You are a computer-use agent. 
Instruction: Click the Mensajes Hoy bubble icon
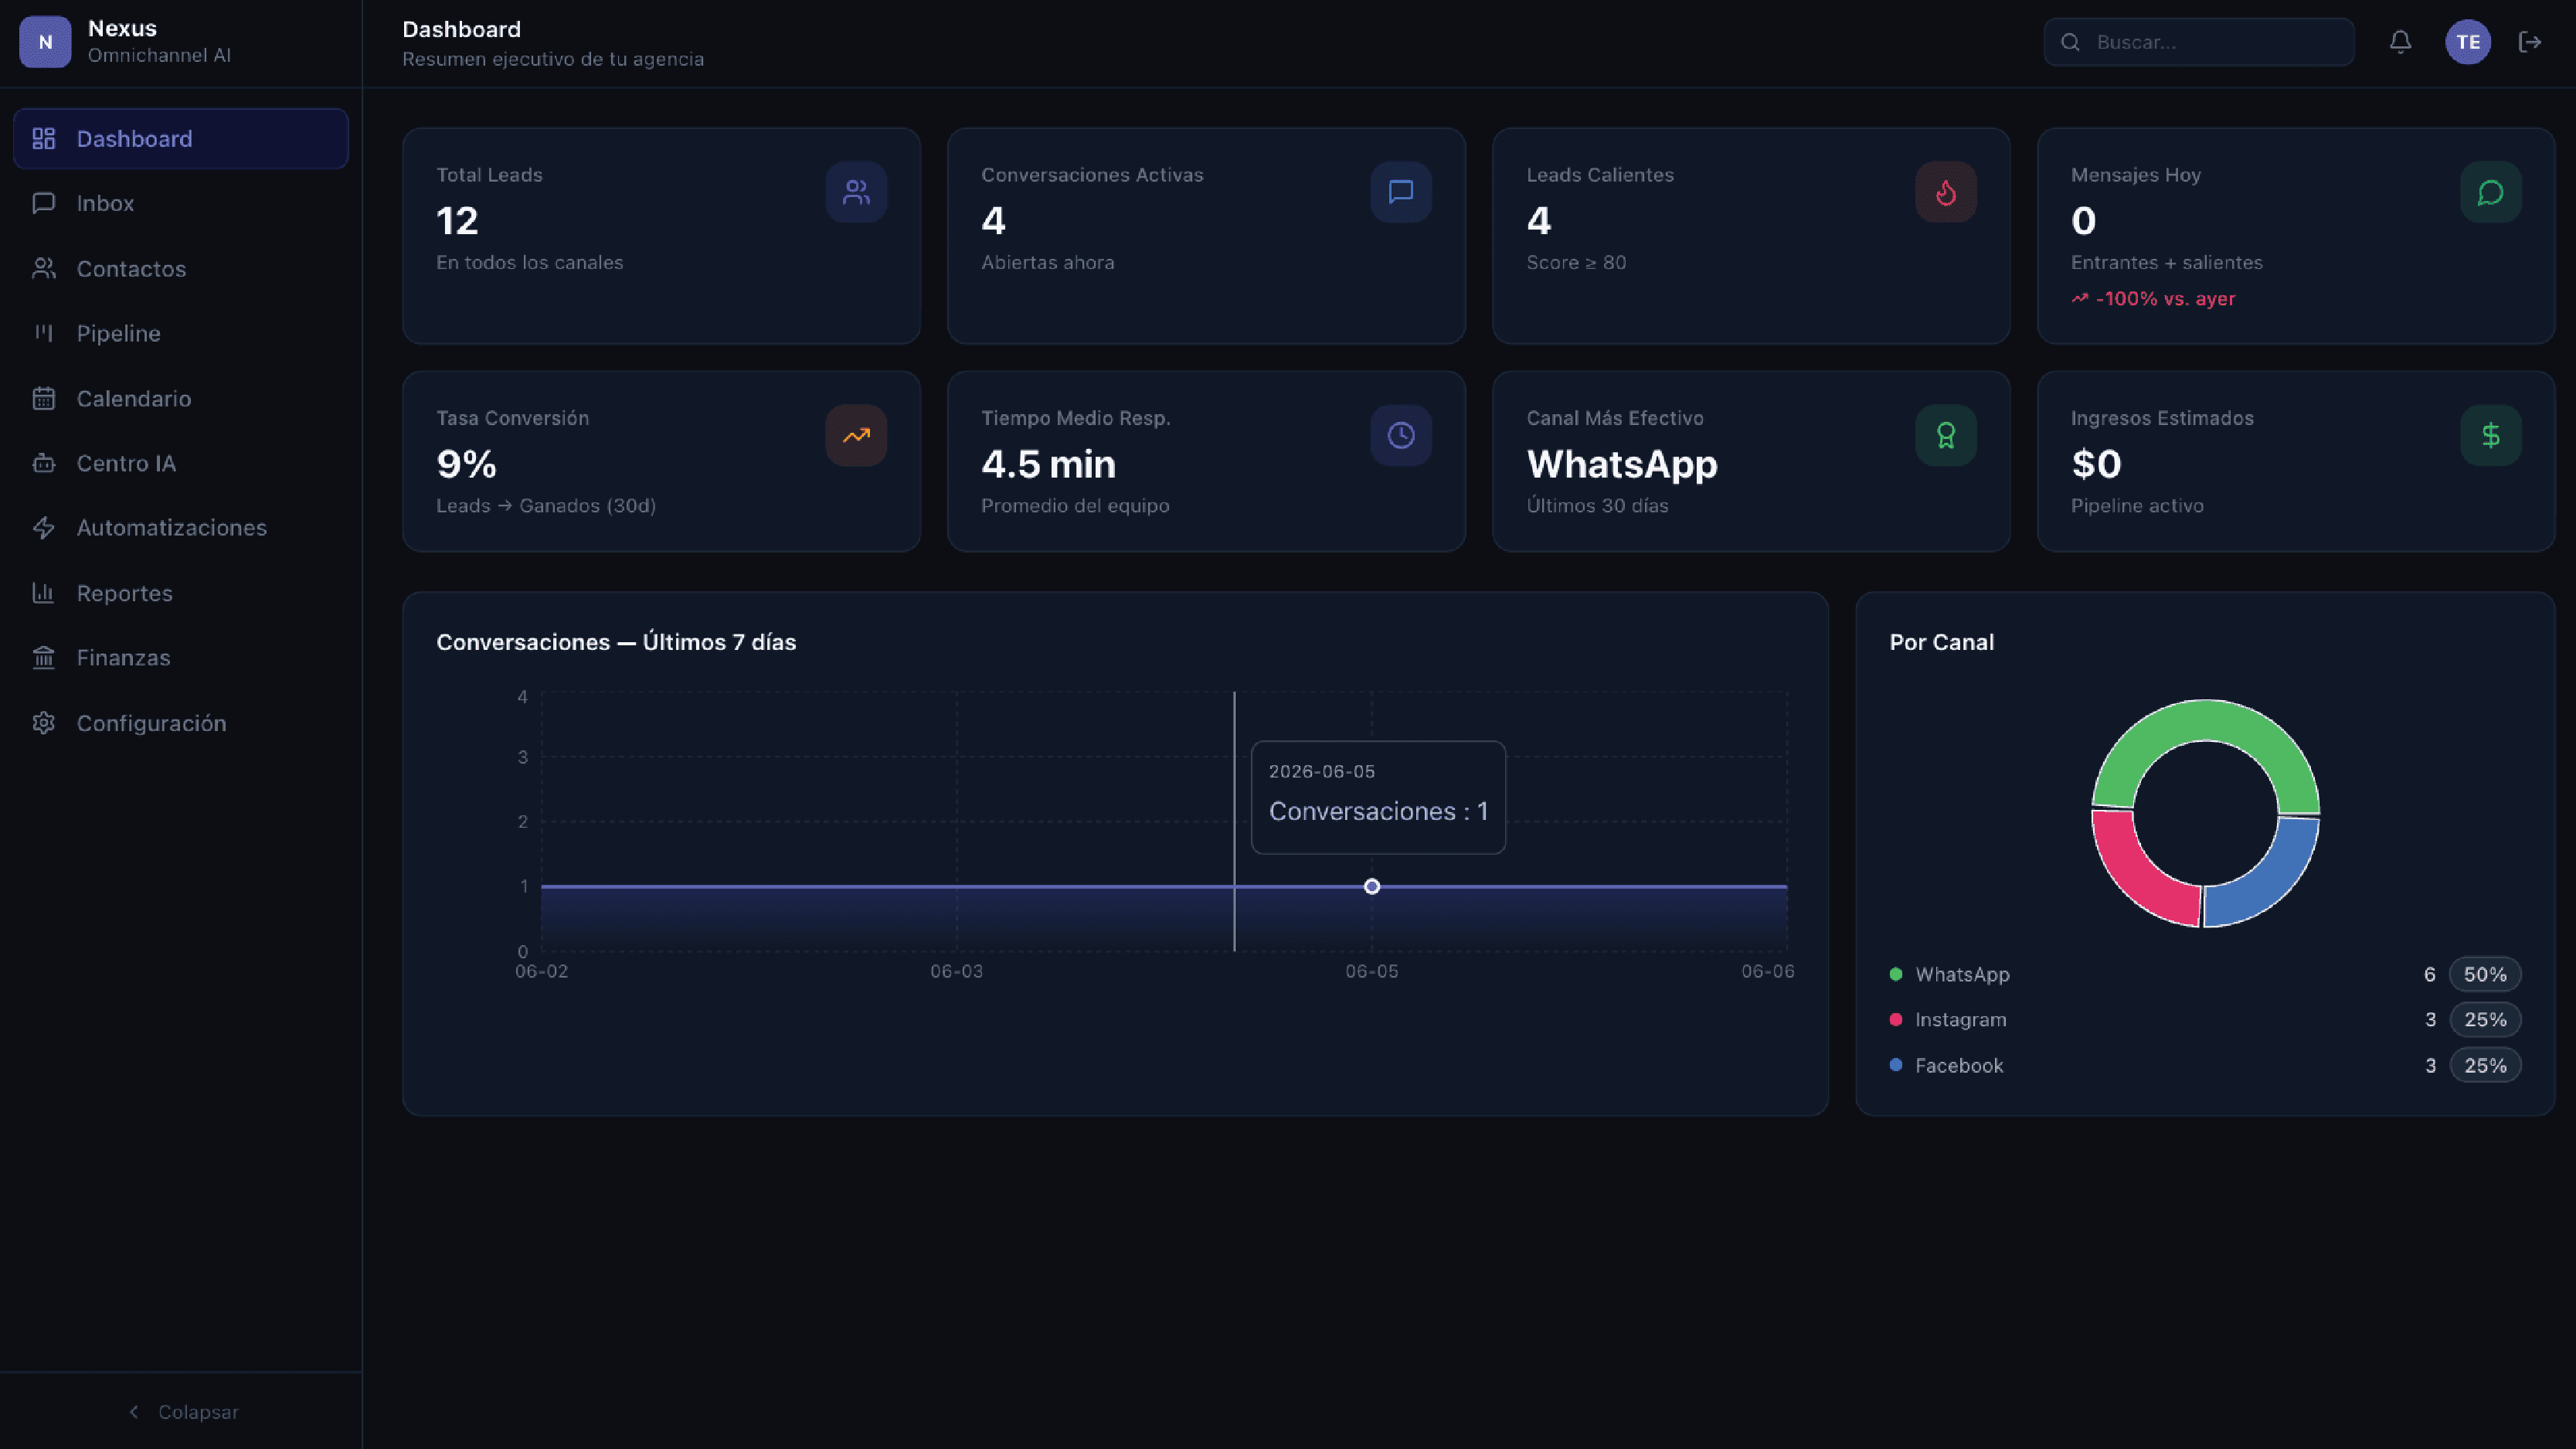[x=2491, y=192]
